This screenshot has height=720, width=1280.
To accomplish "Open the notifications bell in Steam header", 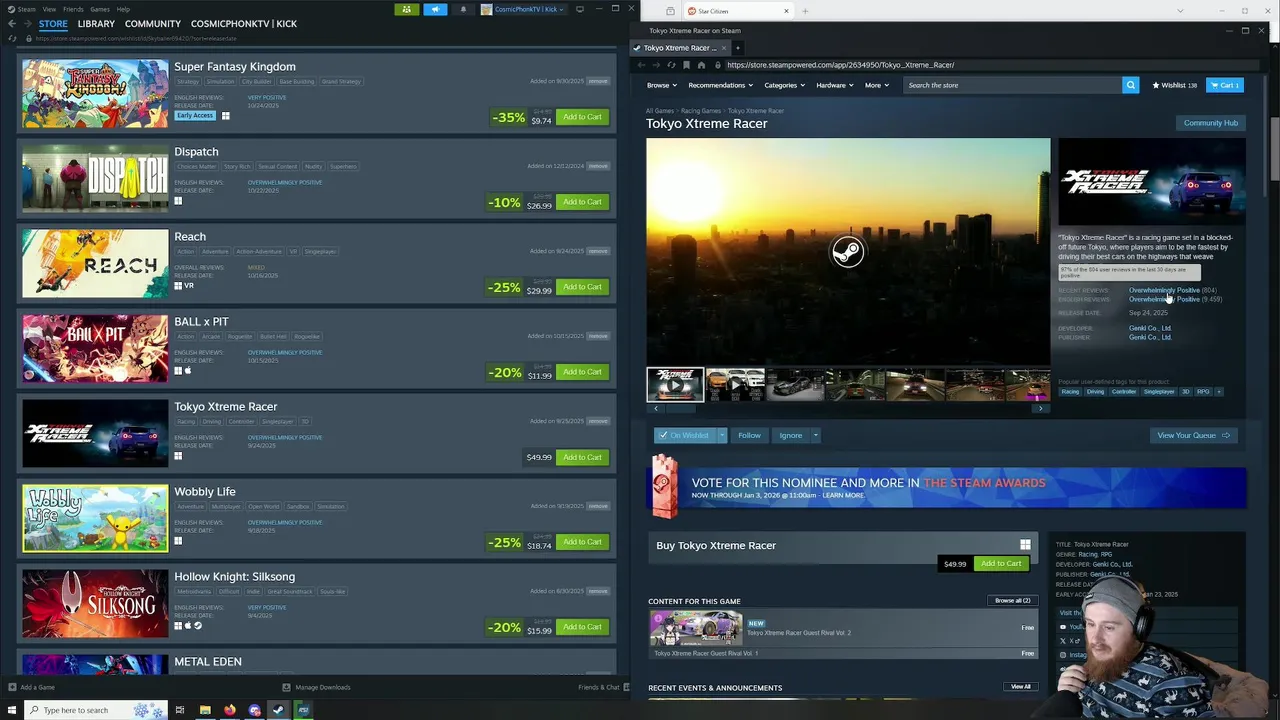I will tap(463, 9).
